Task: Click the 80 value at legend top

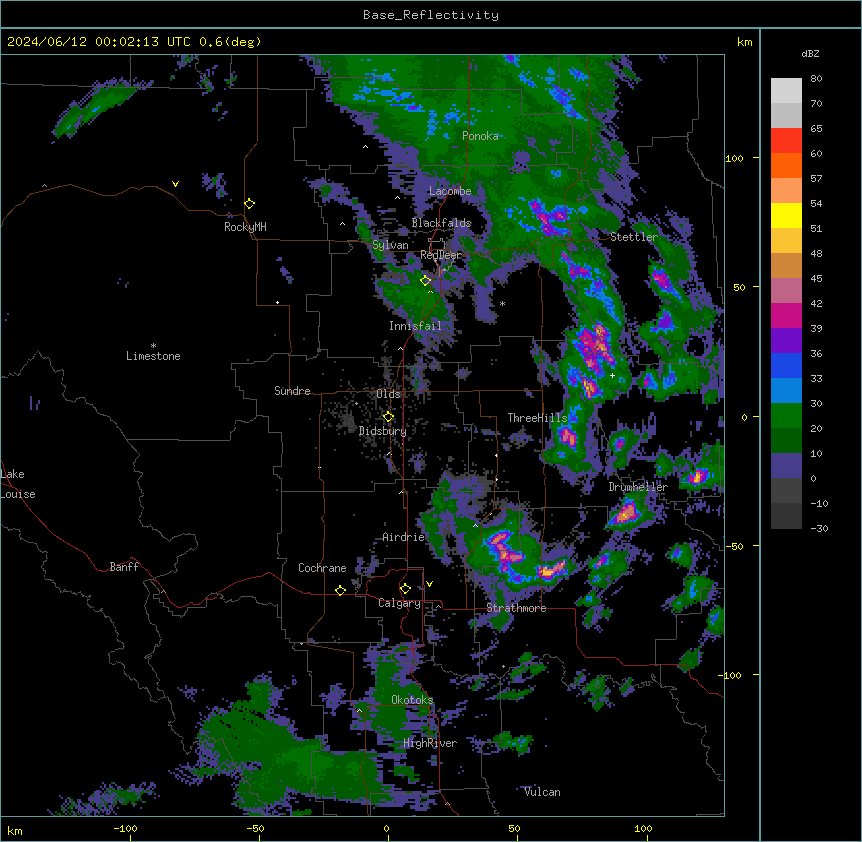Action: point(816,79)
